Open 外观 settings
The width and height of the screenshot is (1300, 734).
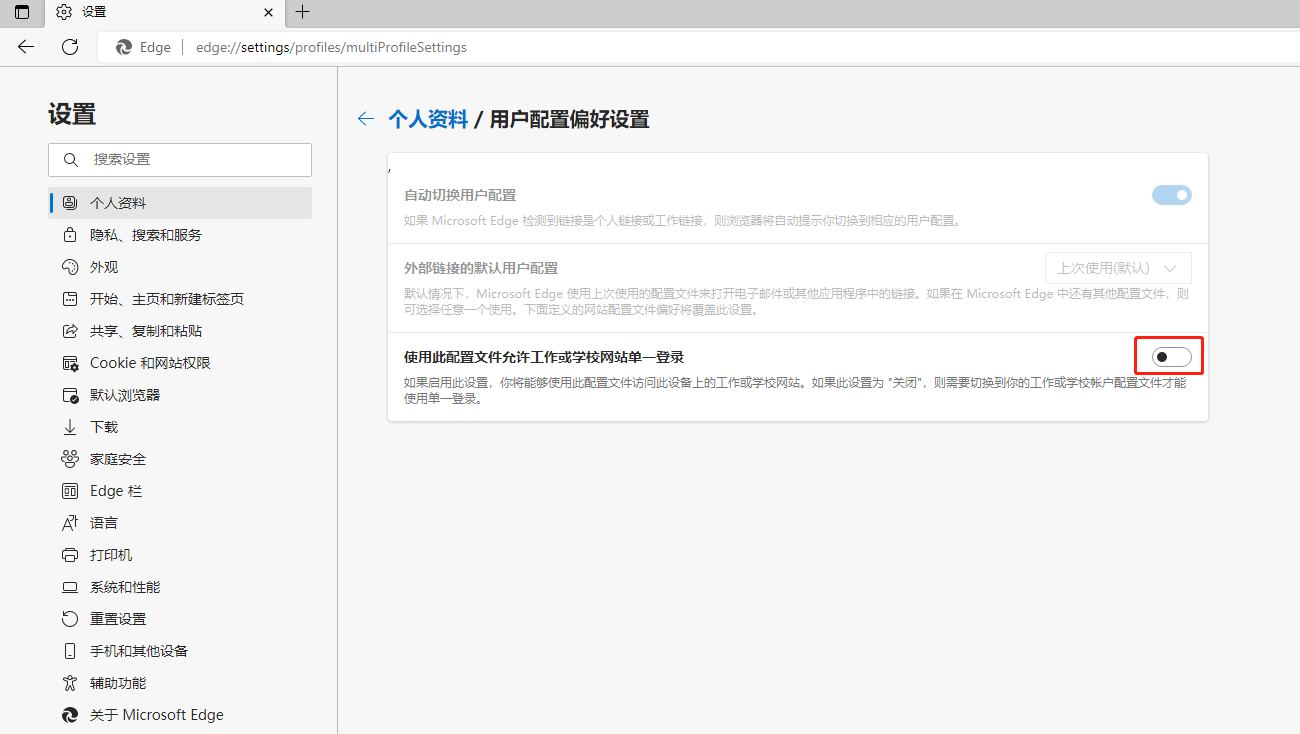click(180, 267)
